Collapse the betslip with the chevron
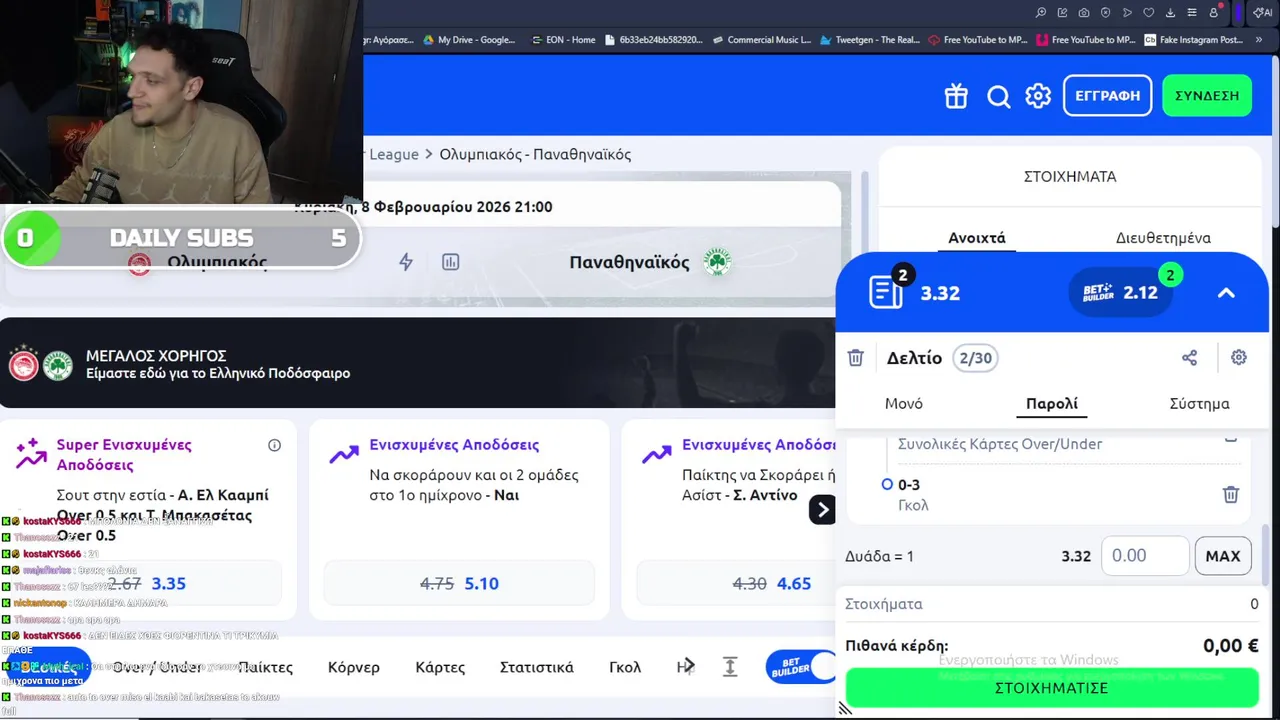Screen dimensions: 1280x720 pos(1226,293)
